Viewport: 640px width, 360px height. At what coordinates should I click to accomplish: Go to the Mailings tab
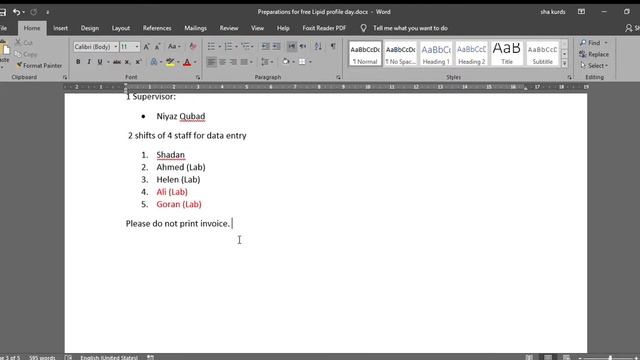tap(196, 28)
